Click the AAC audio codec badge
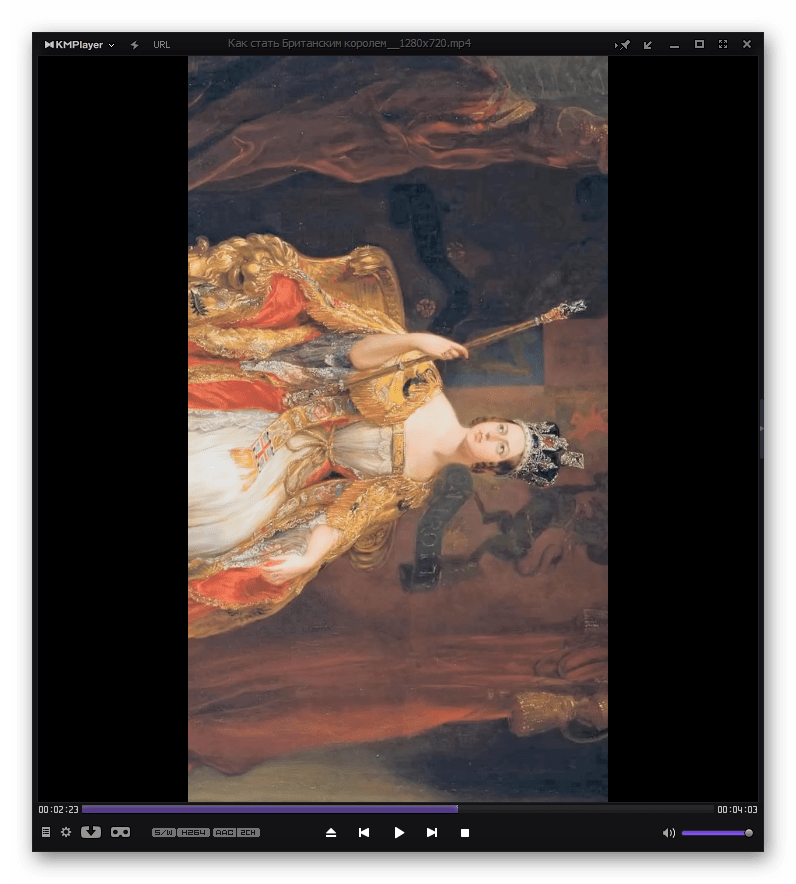The height and width of the screenshot is (884, 796). [x=224, y=833]
